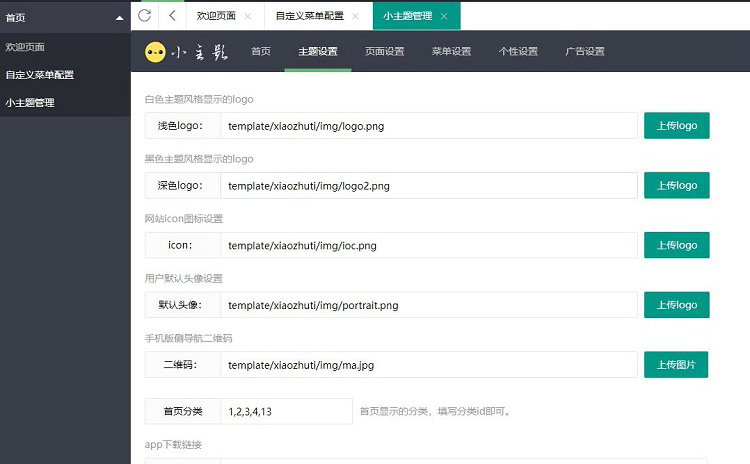The width and height of the screenshot is (750, 464).
Task: Open the 菜单设置 menu item
Action: [451, 52]
